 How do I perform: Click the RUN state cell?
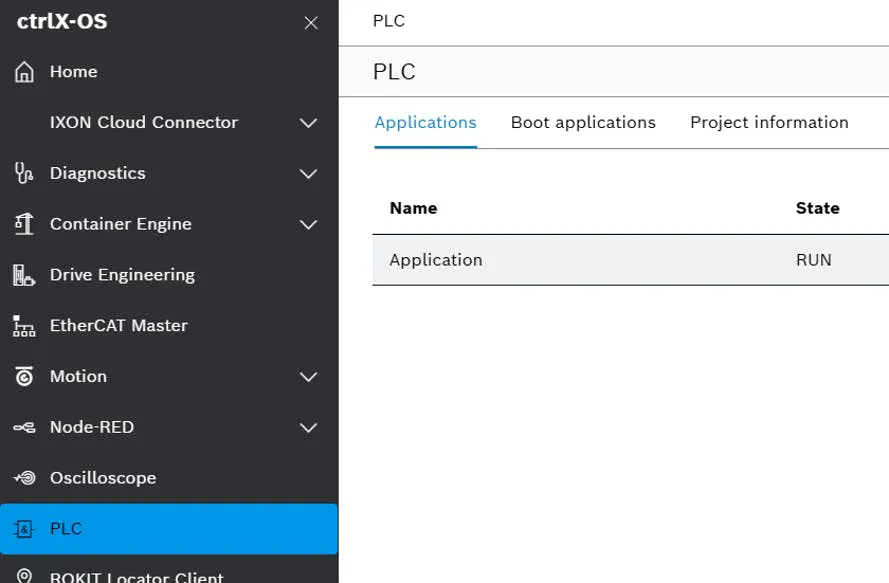click(x=814, y=260)
